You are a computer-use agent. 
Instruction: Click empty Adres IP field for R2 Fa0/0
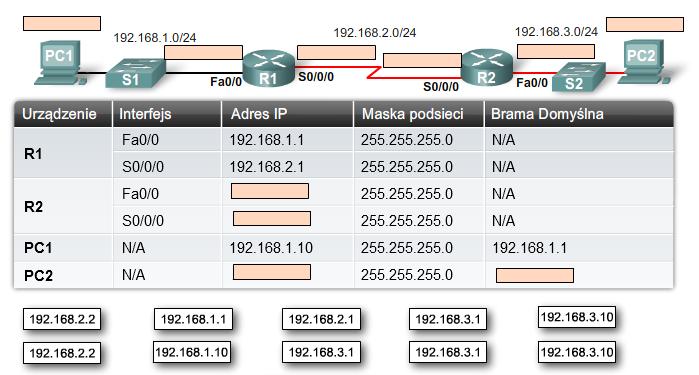[270, 191]
